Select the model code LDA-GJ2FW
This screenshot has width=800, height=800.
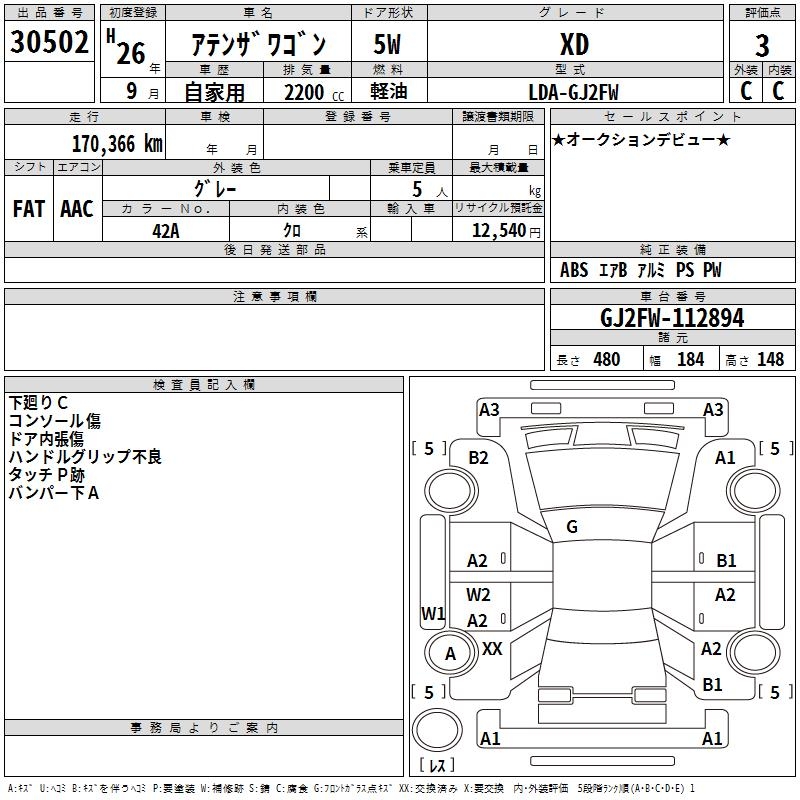click(x=574, y=91)
